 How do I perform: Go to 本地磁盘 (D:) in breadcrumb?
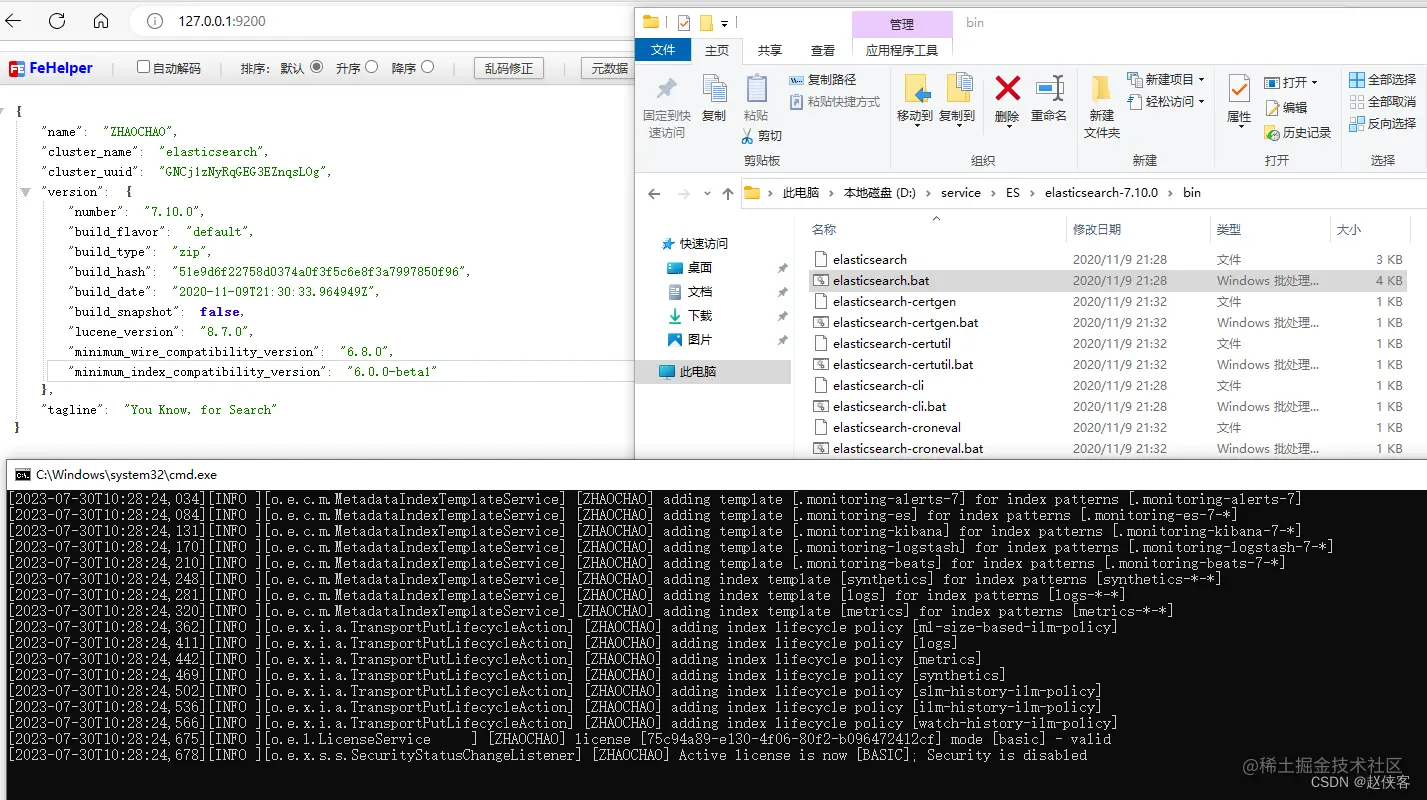tap(880, 193)
